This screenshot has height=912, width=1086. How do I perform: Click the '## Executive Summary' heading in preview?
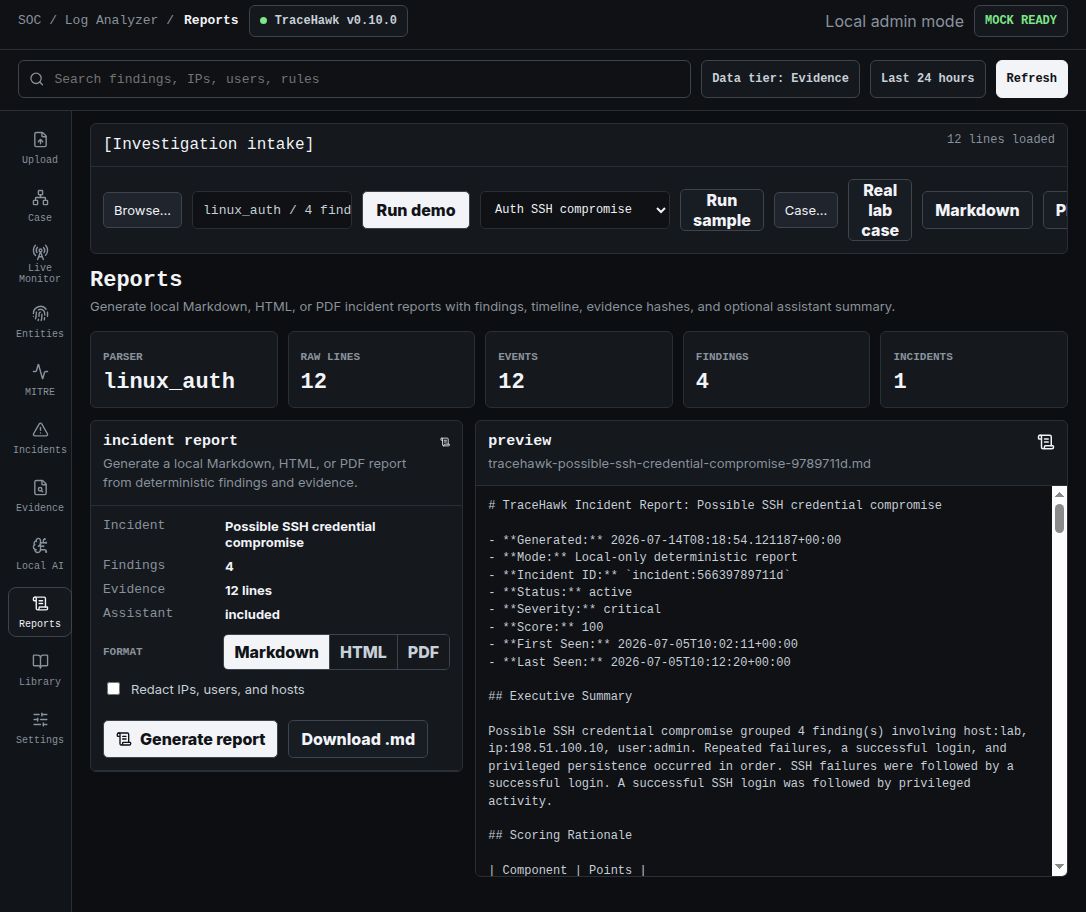point(560,695)
